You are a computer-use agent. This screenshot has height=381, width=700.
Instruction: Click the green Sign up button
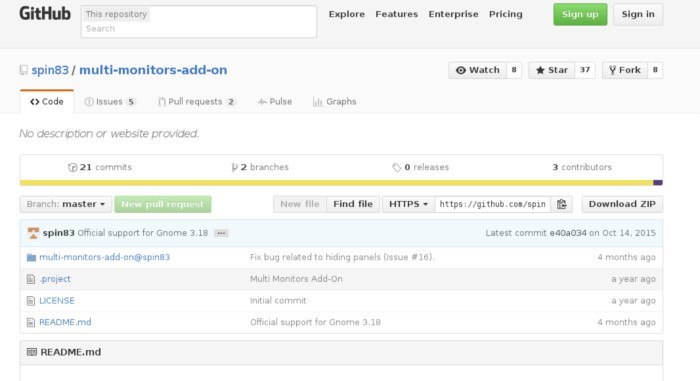click(580, 14)
